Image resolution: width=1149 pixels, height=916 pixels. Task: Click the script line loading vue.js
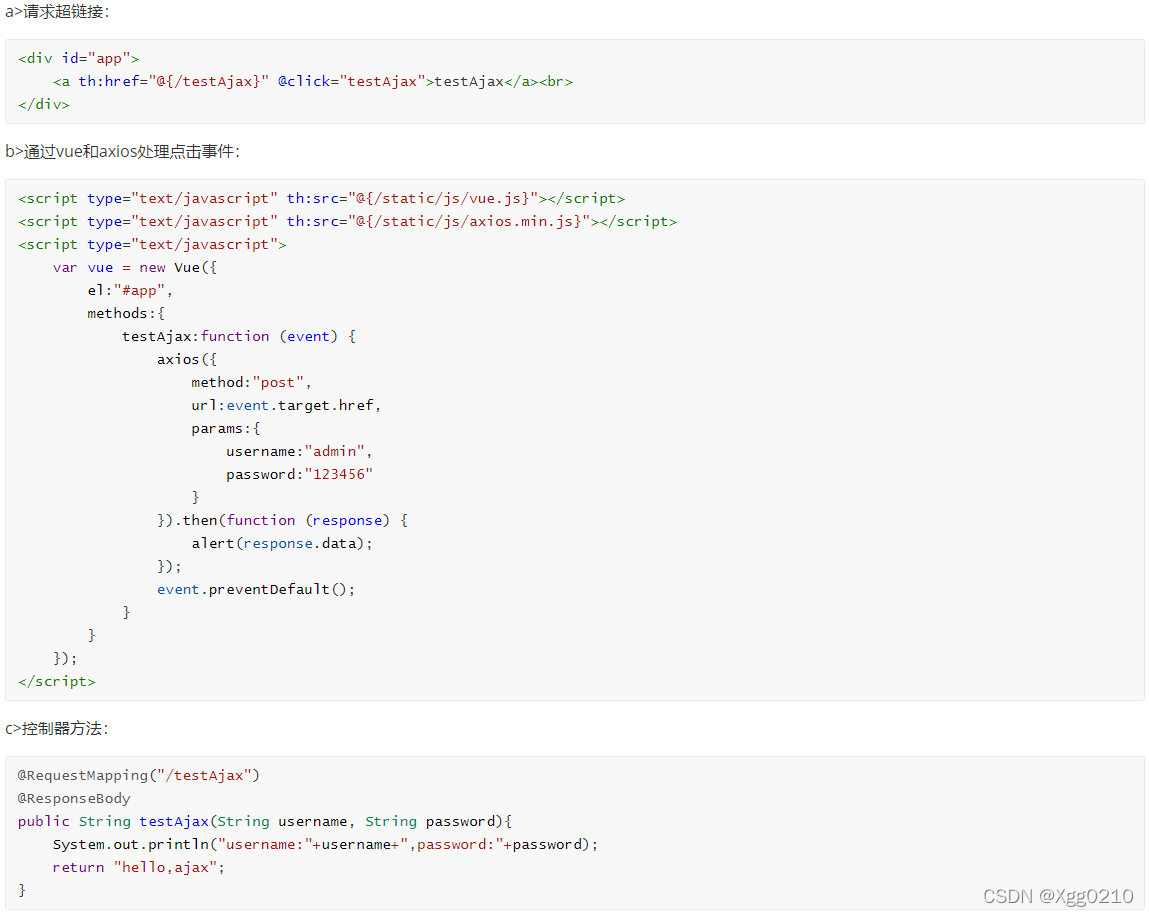[322, 199]
